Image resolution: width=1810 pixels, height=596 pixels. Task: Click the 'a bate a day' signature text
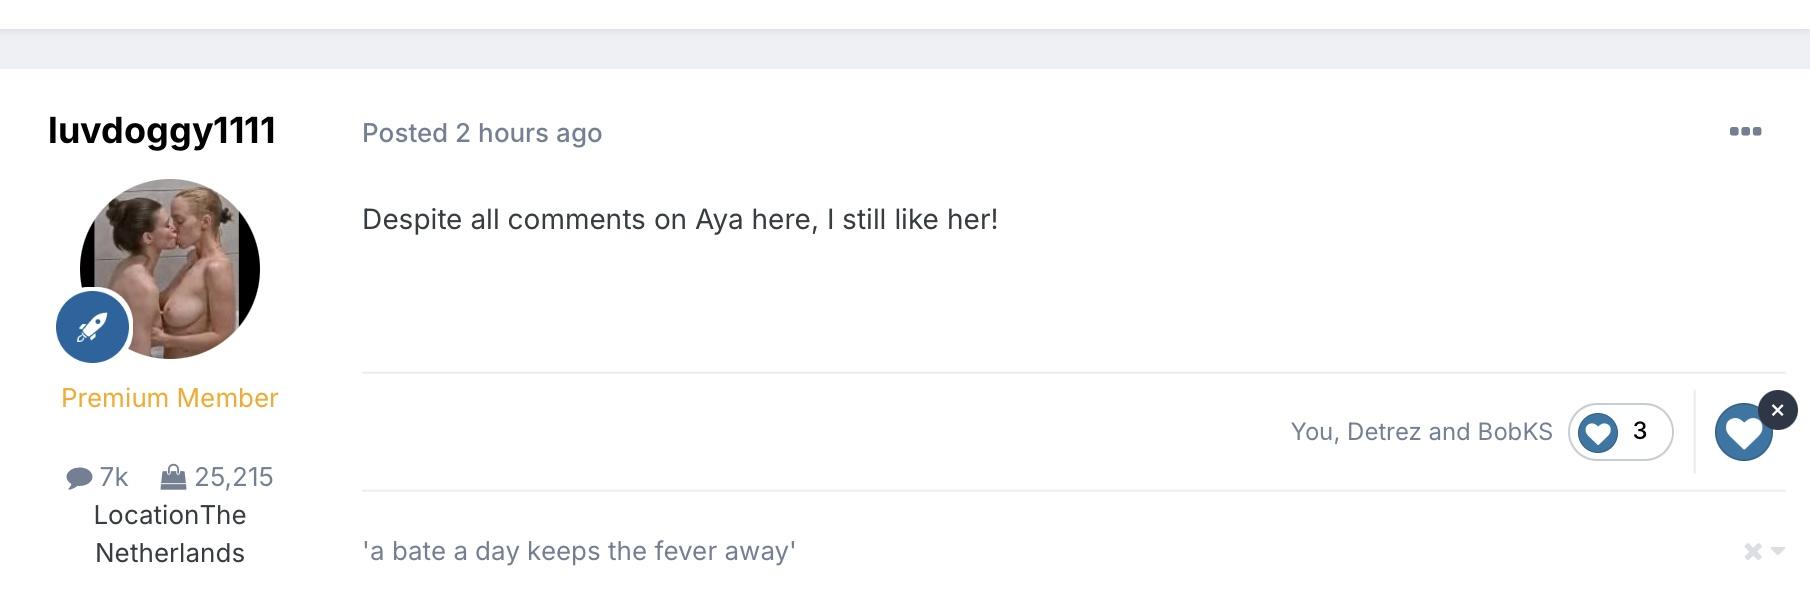coord(579,552)
